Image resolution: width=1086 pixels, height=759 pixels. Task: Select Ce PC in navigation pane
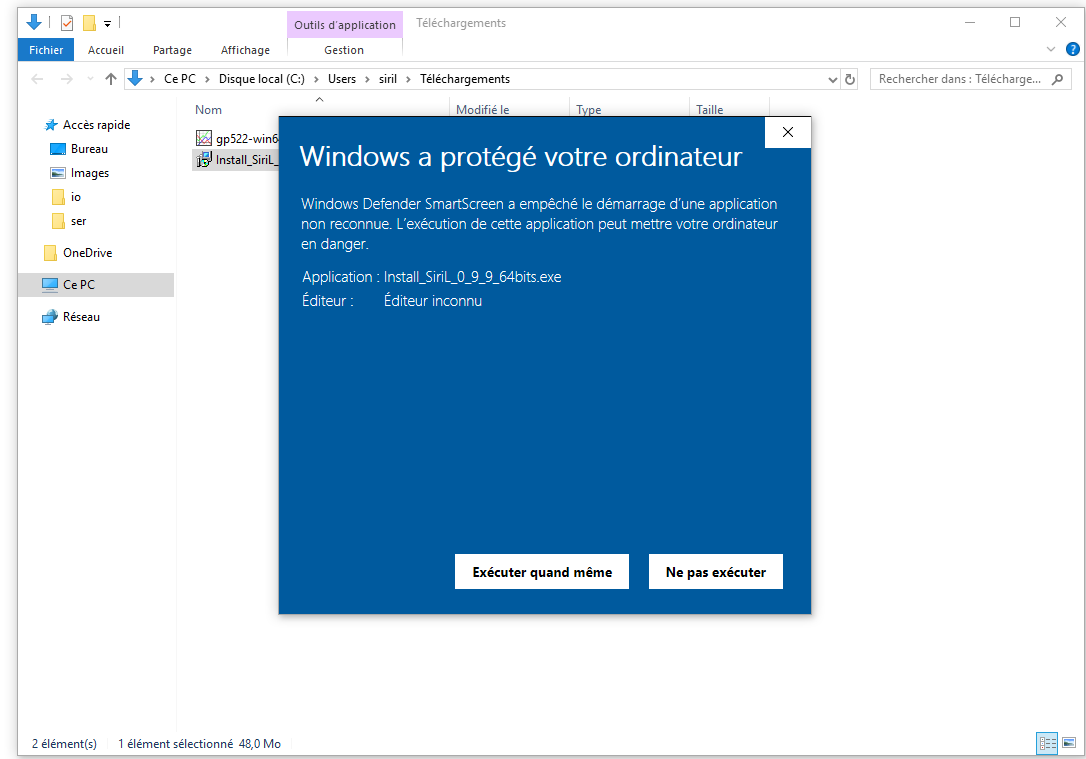(x=96, y=285)
